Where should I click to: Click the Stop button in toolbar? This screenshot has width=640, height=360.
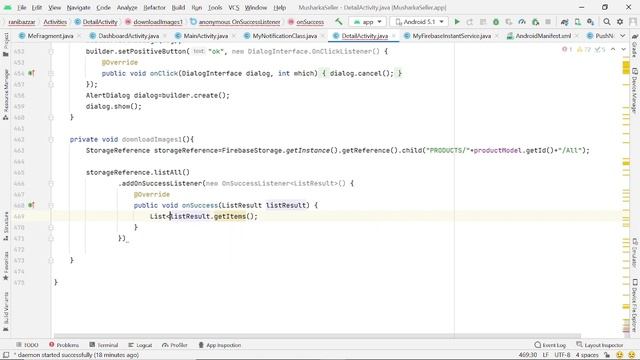[548, 22]
